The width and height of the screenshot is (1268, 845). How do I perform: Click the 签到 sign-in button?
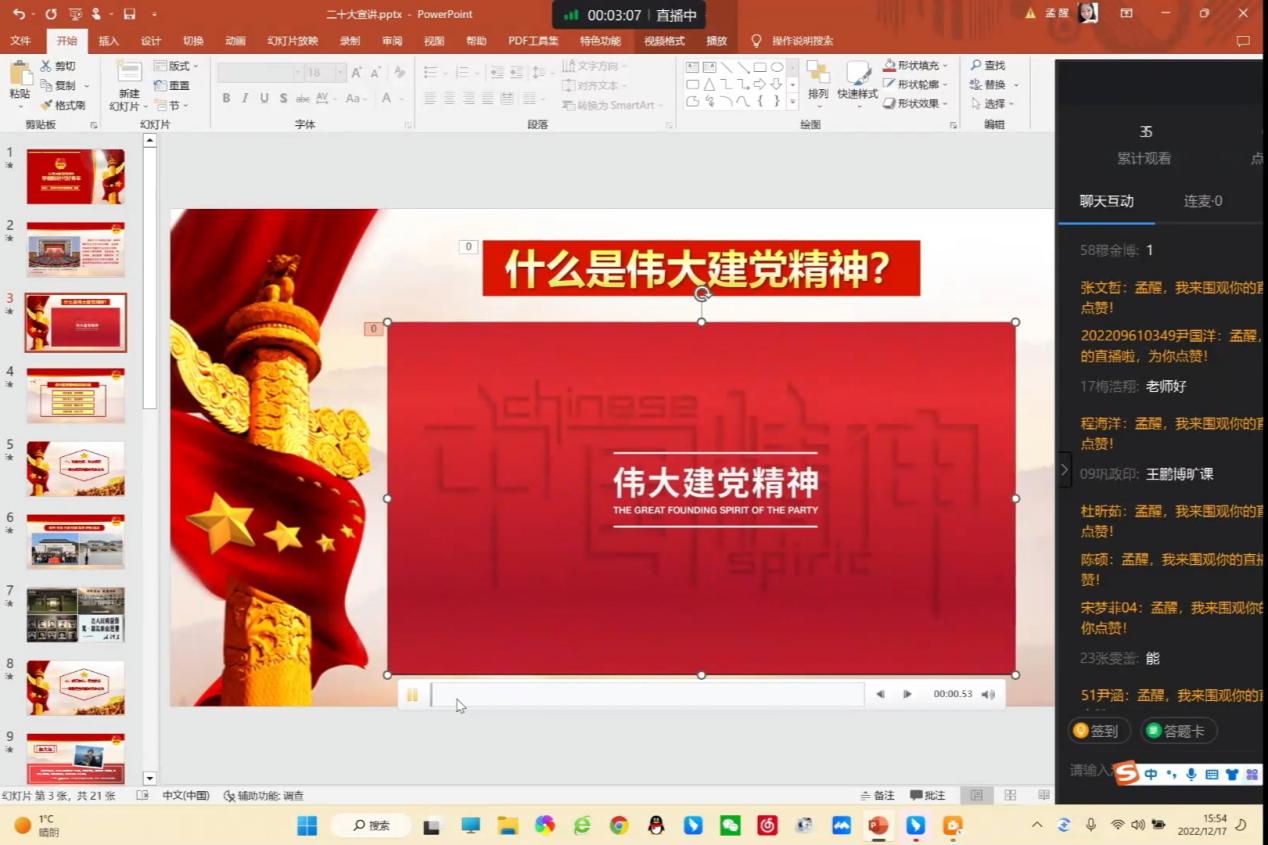(x=1098, y=731)
